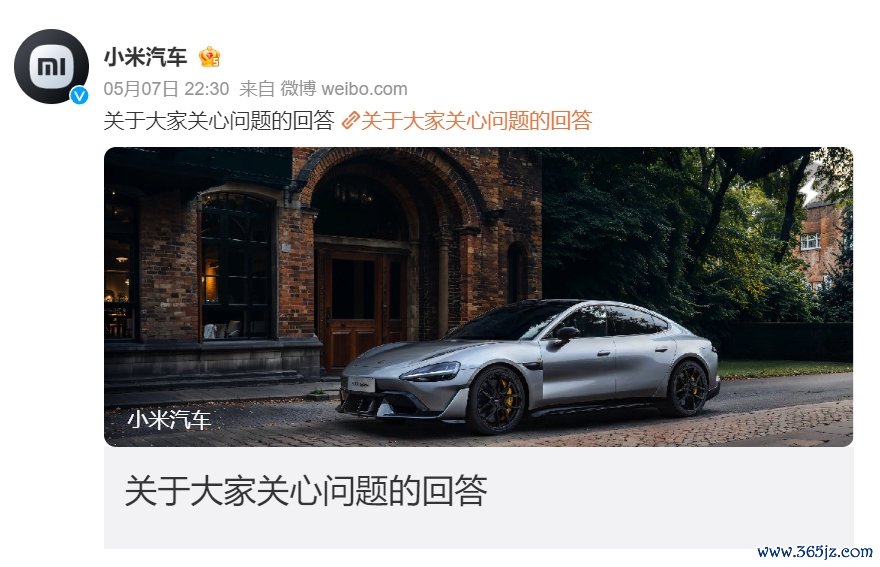Click the www.365jz.com watermark
The width and height of the screenshot is (880, 567).
(815, 551)
